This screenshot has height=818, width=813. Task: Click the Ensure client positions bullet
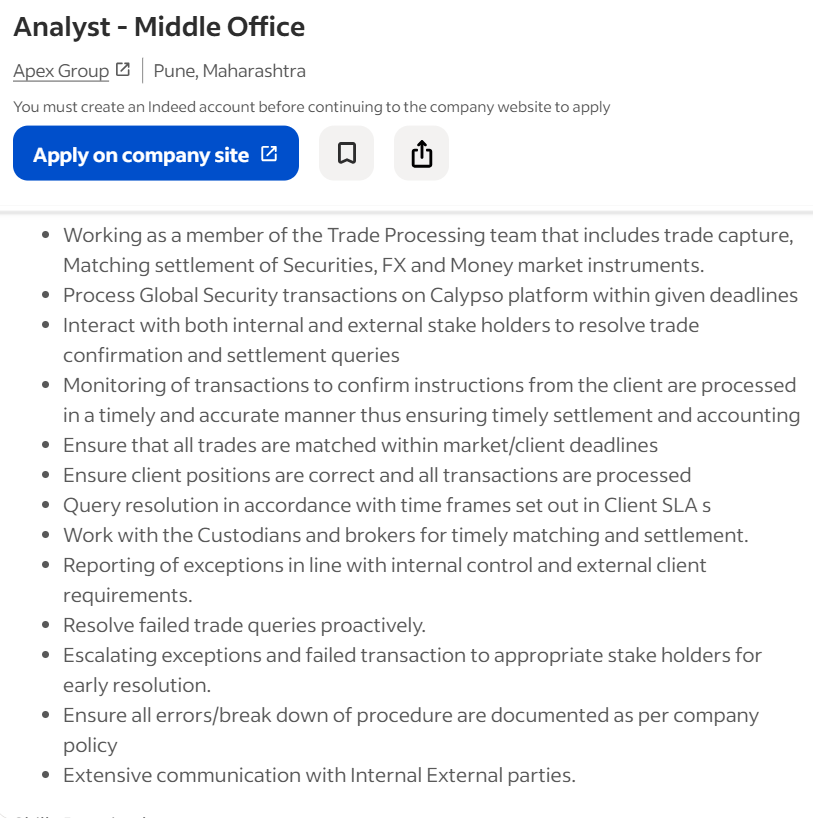[x=376, y=475]
